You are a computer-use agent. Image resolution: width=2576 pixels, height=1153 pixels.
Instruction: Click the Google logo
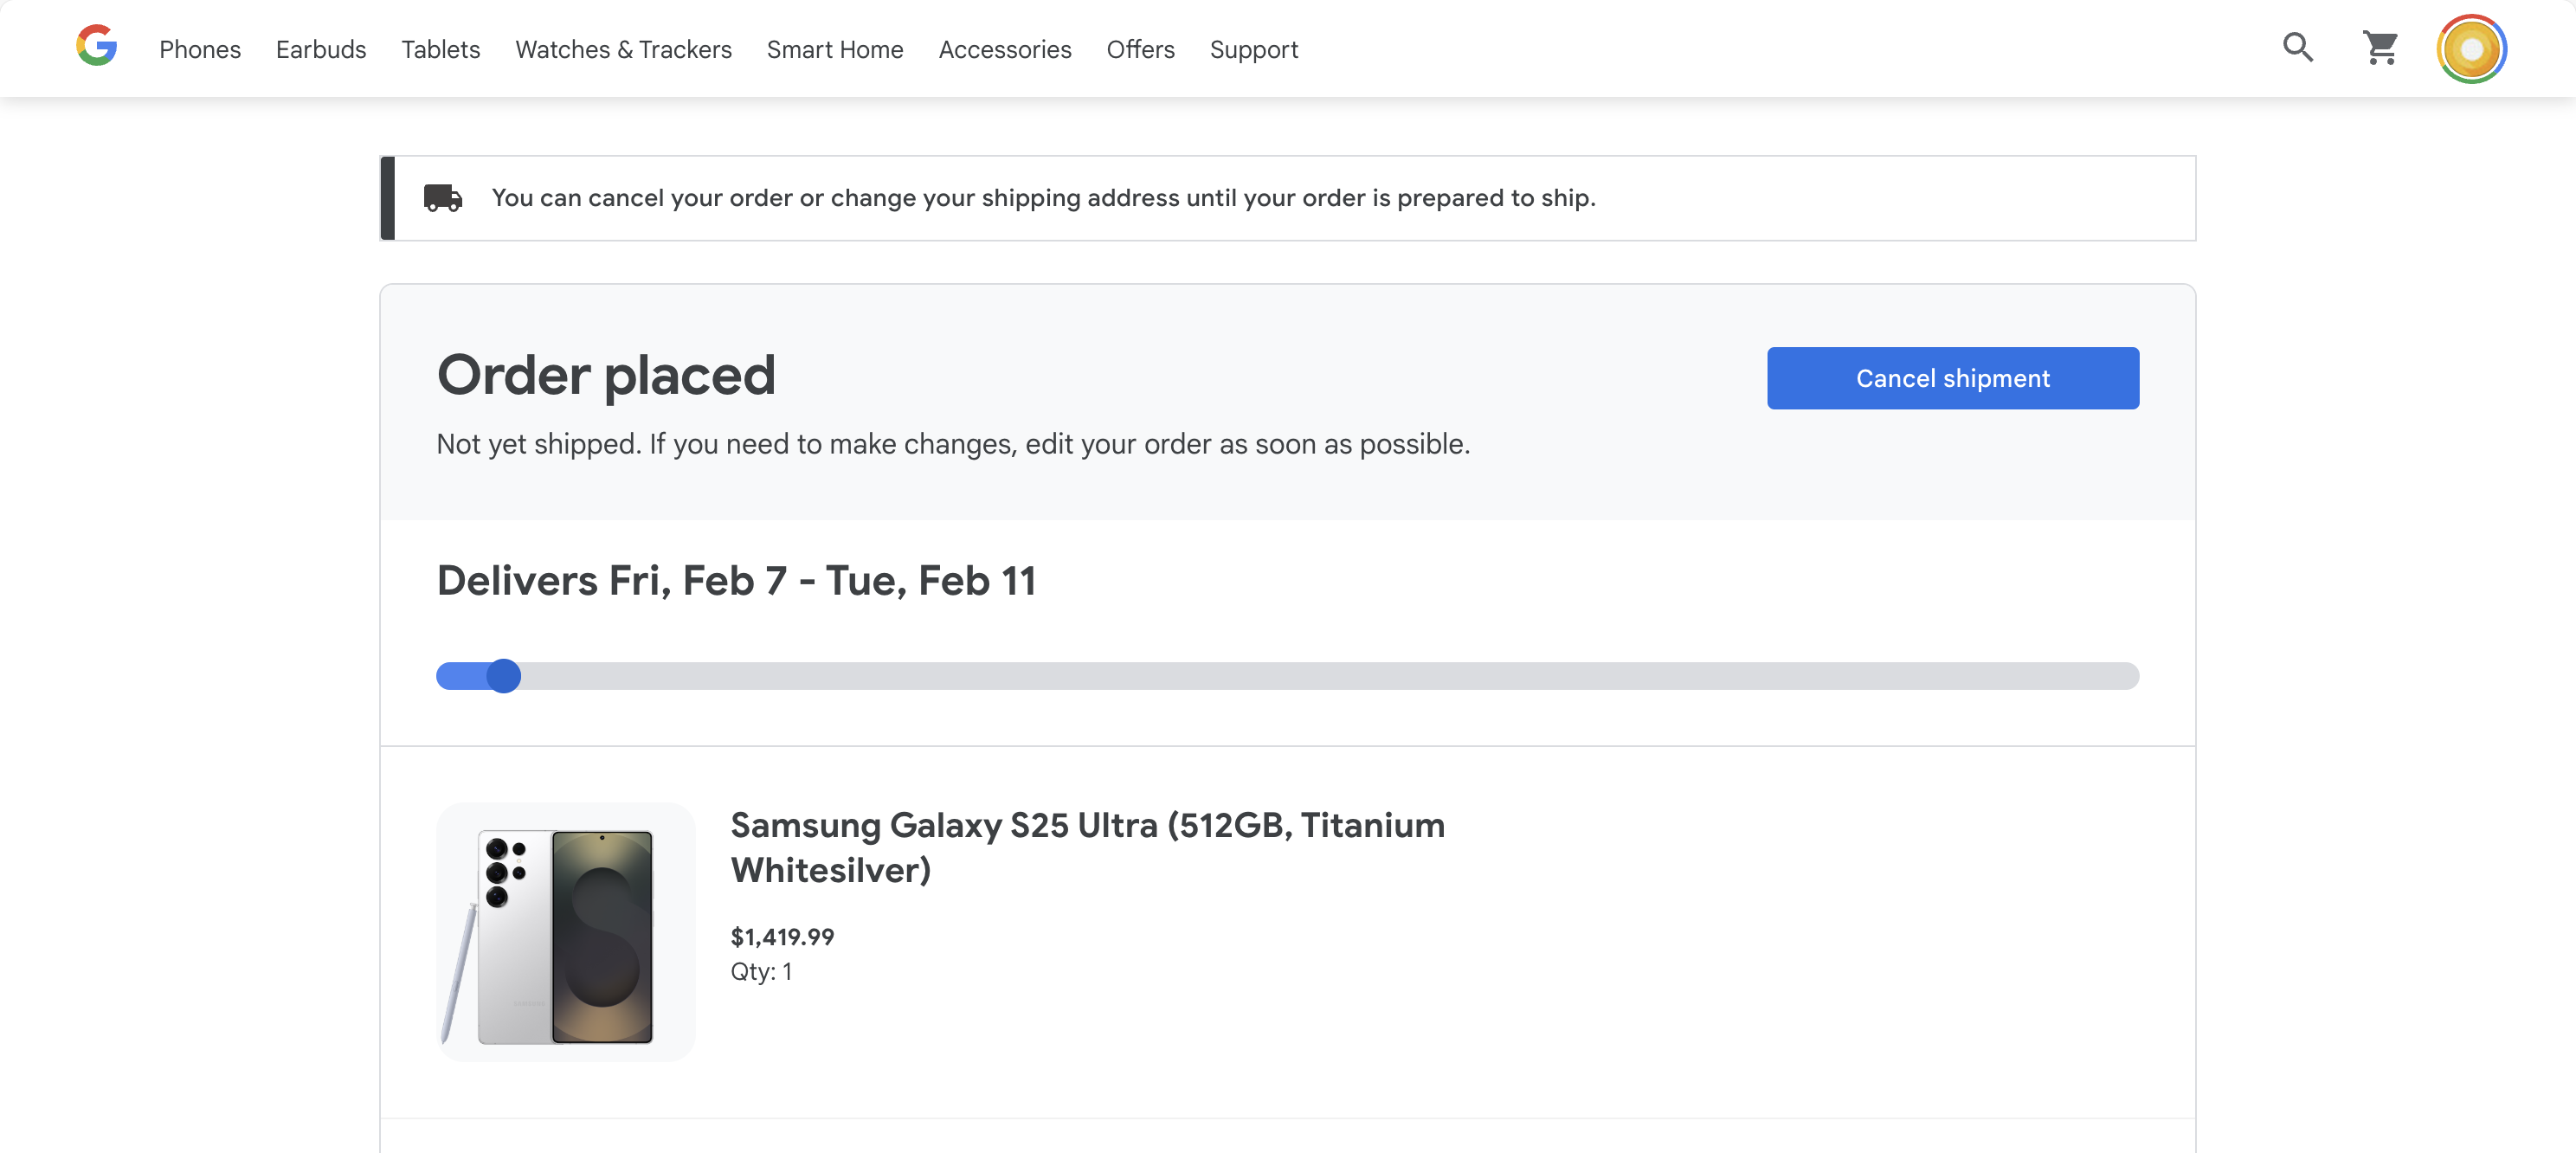(x=96, y=45)
